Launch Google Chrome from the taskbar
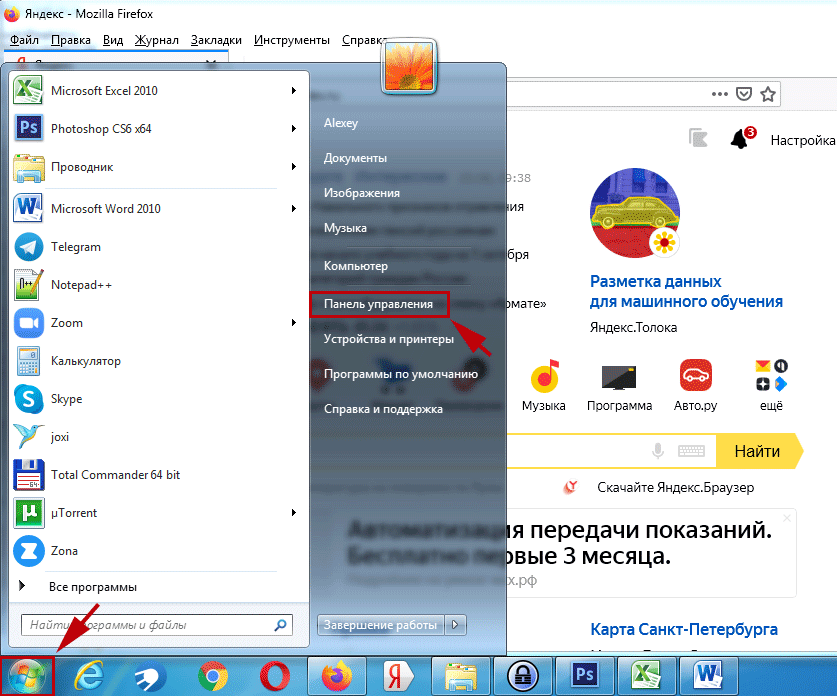 211,677
